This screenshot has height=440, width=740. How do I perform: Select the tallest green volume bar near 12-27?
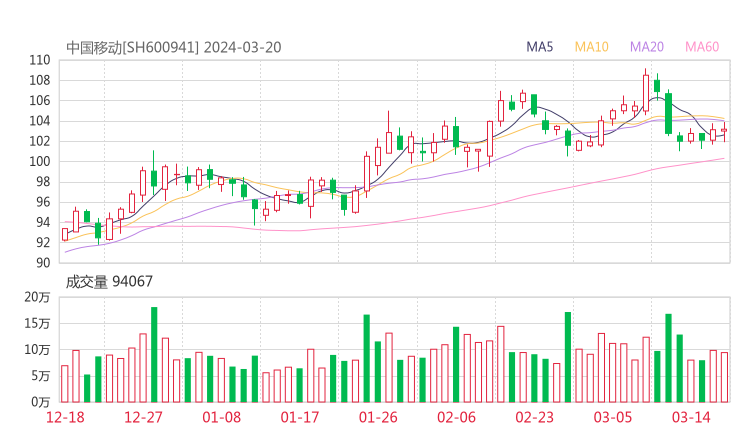[154, 355]
